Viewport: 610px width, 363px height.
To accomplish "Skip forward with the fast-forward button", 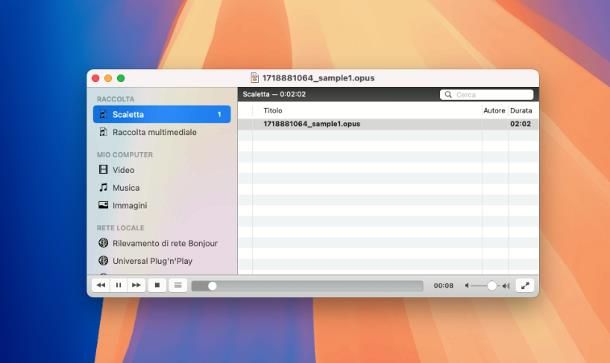I will coord(136,285).
